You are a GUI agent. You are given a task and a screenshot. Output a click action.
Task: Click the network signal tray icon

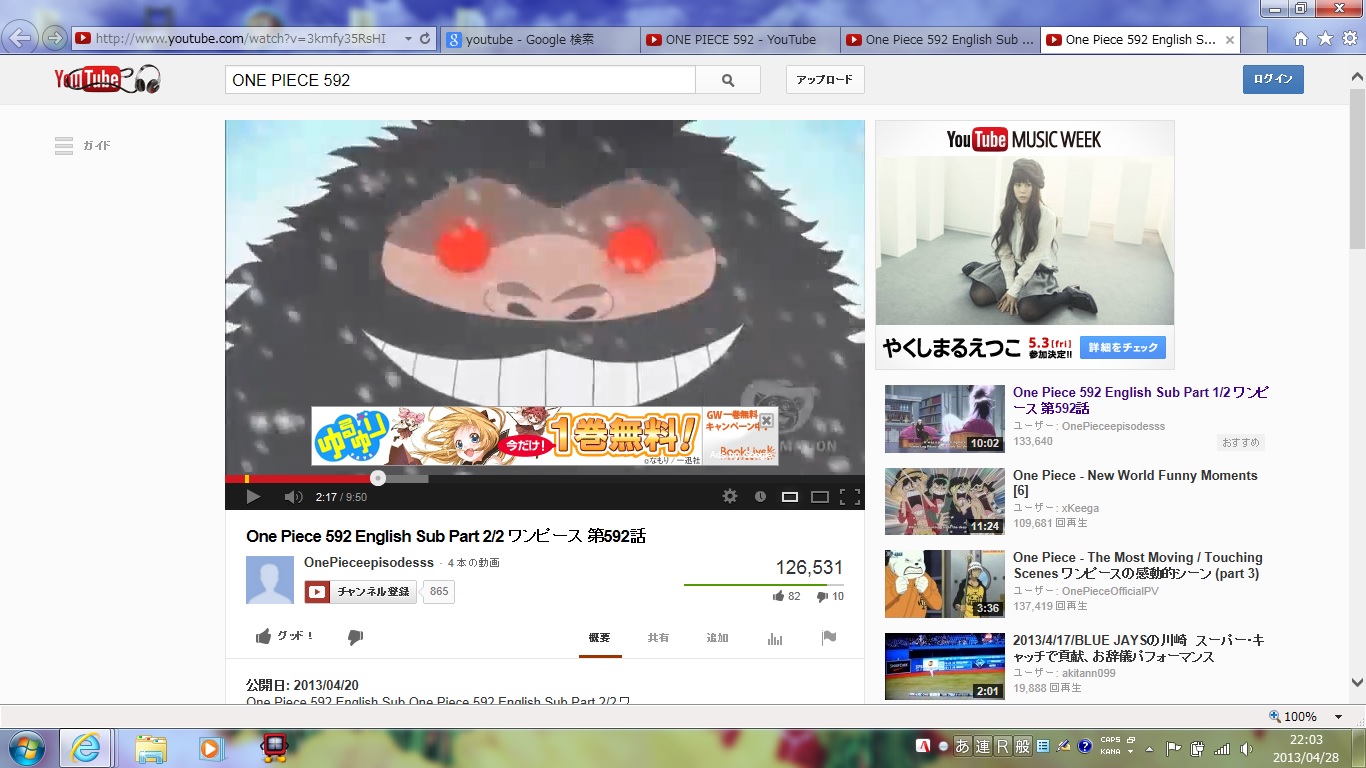point(1222,748)
